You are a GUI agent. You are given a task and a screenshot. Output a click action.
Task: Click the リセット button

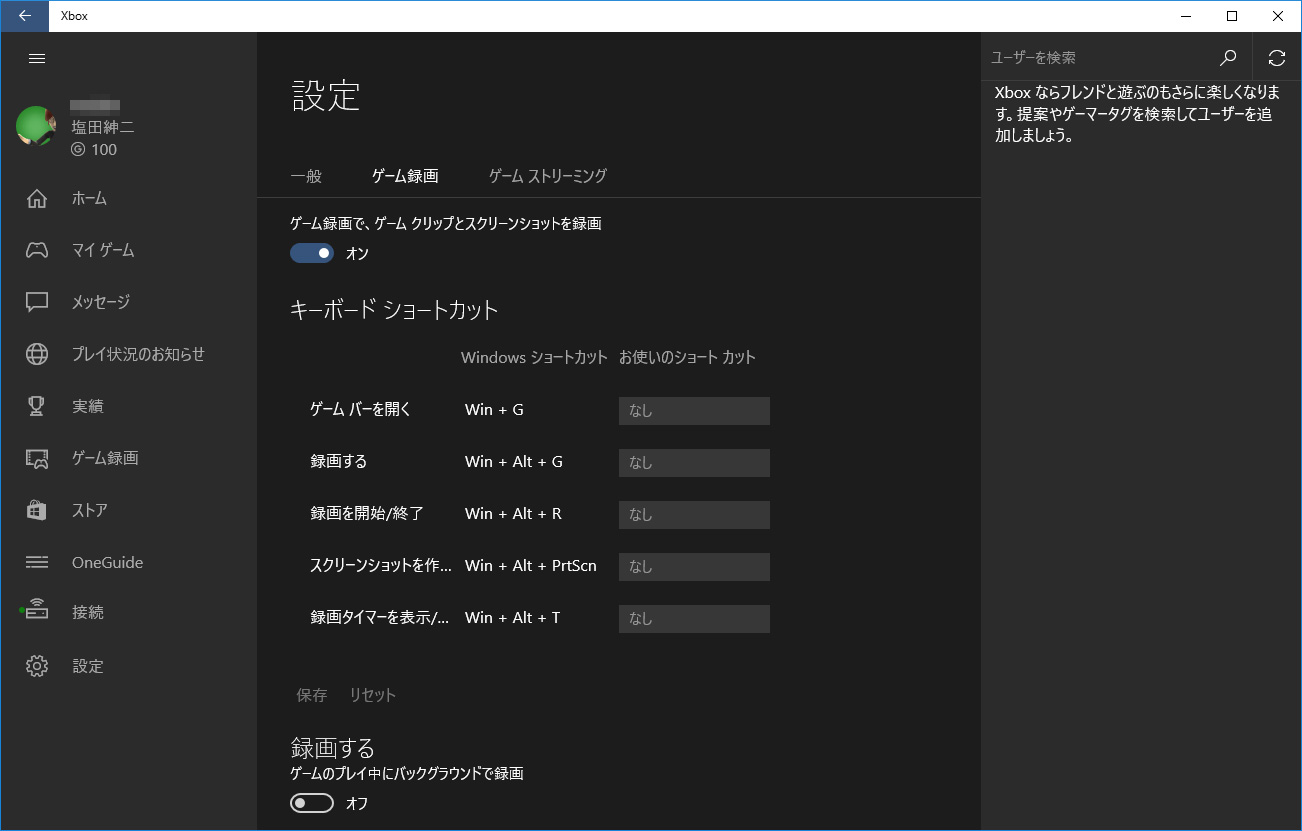pyautogui.click(x=373, y=695)
